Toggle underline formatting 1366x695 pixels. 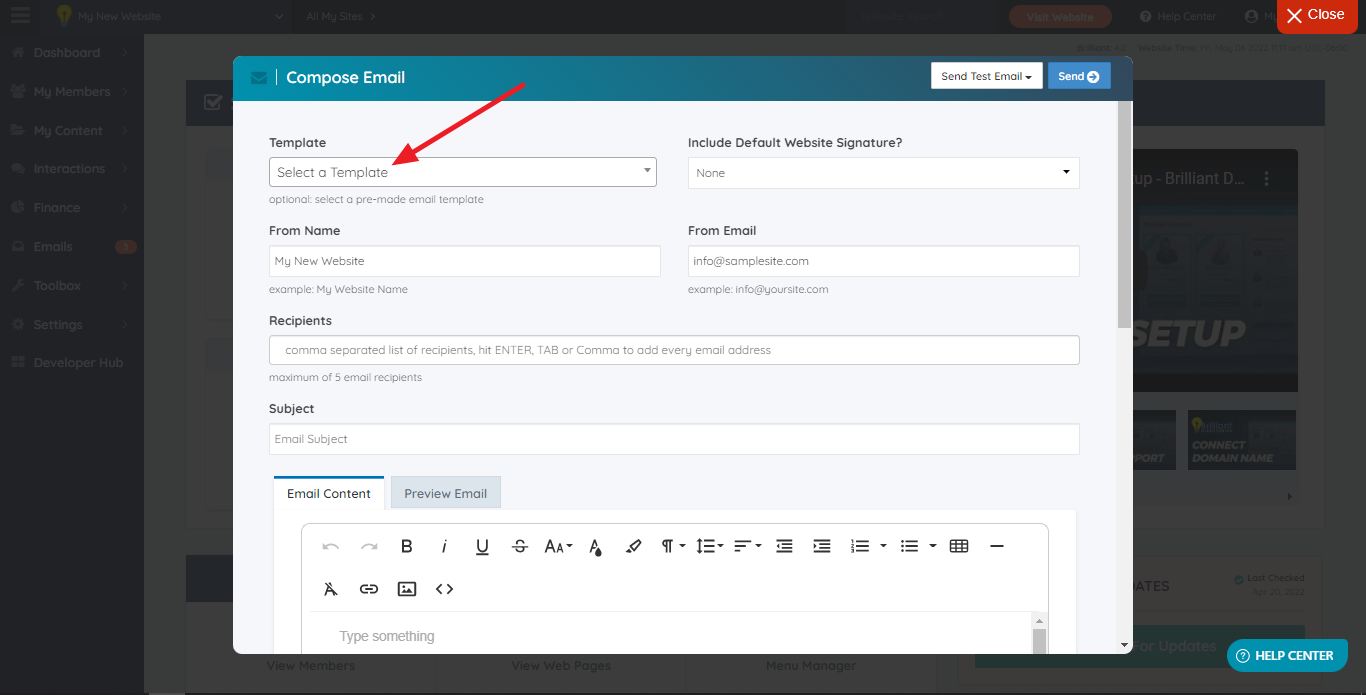point(482,546)
